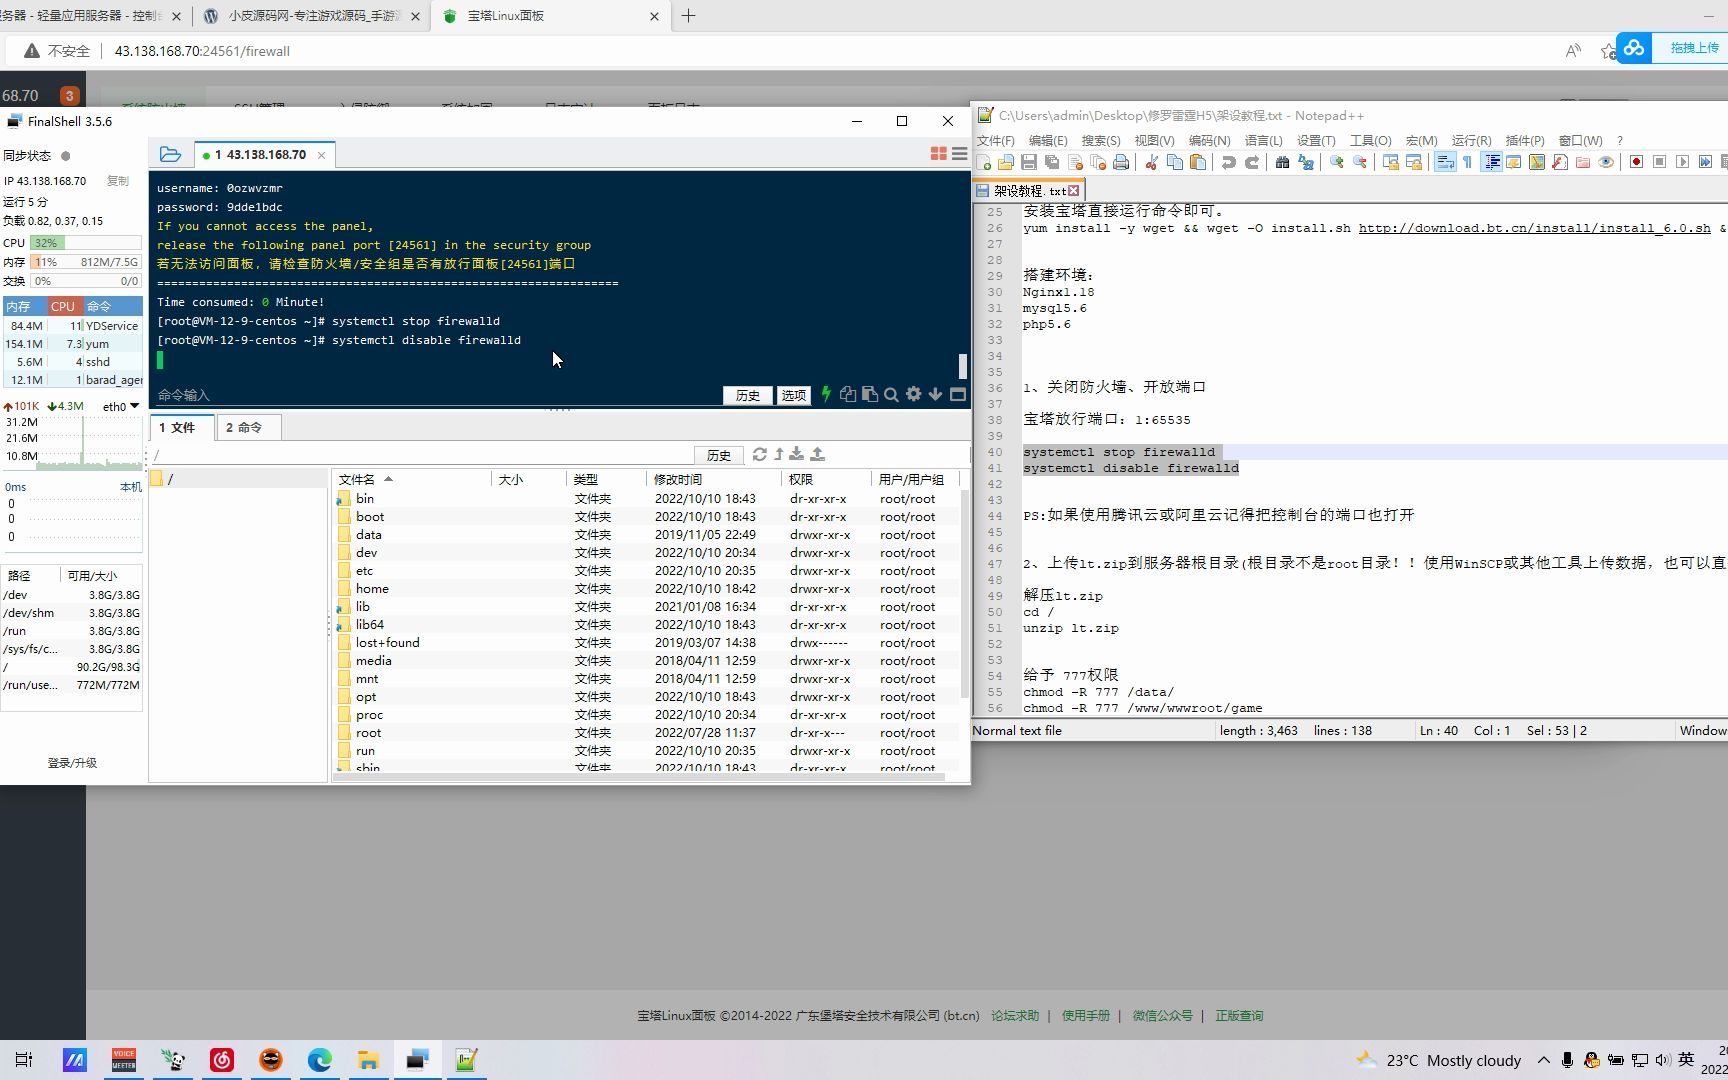Image resolution: width=1728 pixels, height=1080 pixels.
Task: Click 登录/升级 in FinalShell sidebar
Action: [72, 763]
